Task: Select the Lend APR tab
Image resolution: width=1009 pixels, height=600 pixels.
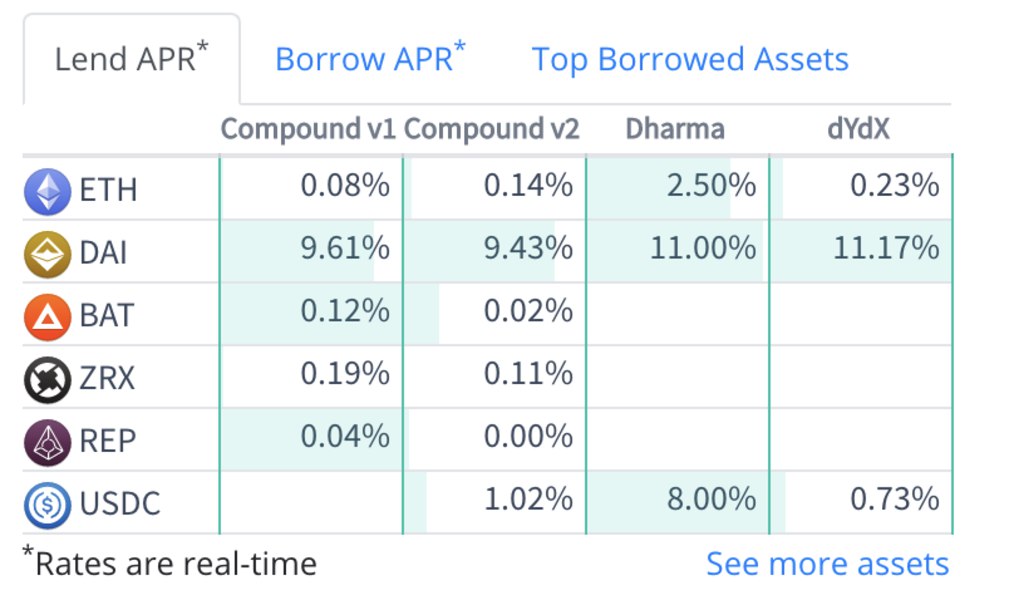Action: pyautogui.click(x=132, y=59)
